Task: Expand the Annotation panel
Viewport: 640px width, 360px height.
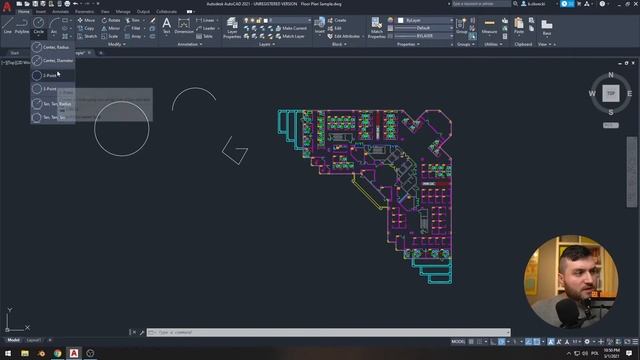Action: click(x=190, y=44)
